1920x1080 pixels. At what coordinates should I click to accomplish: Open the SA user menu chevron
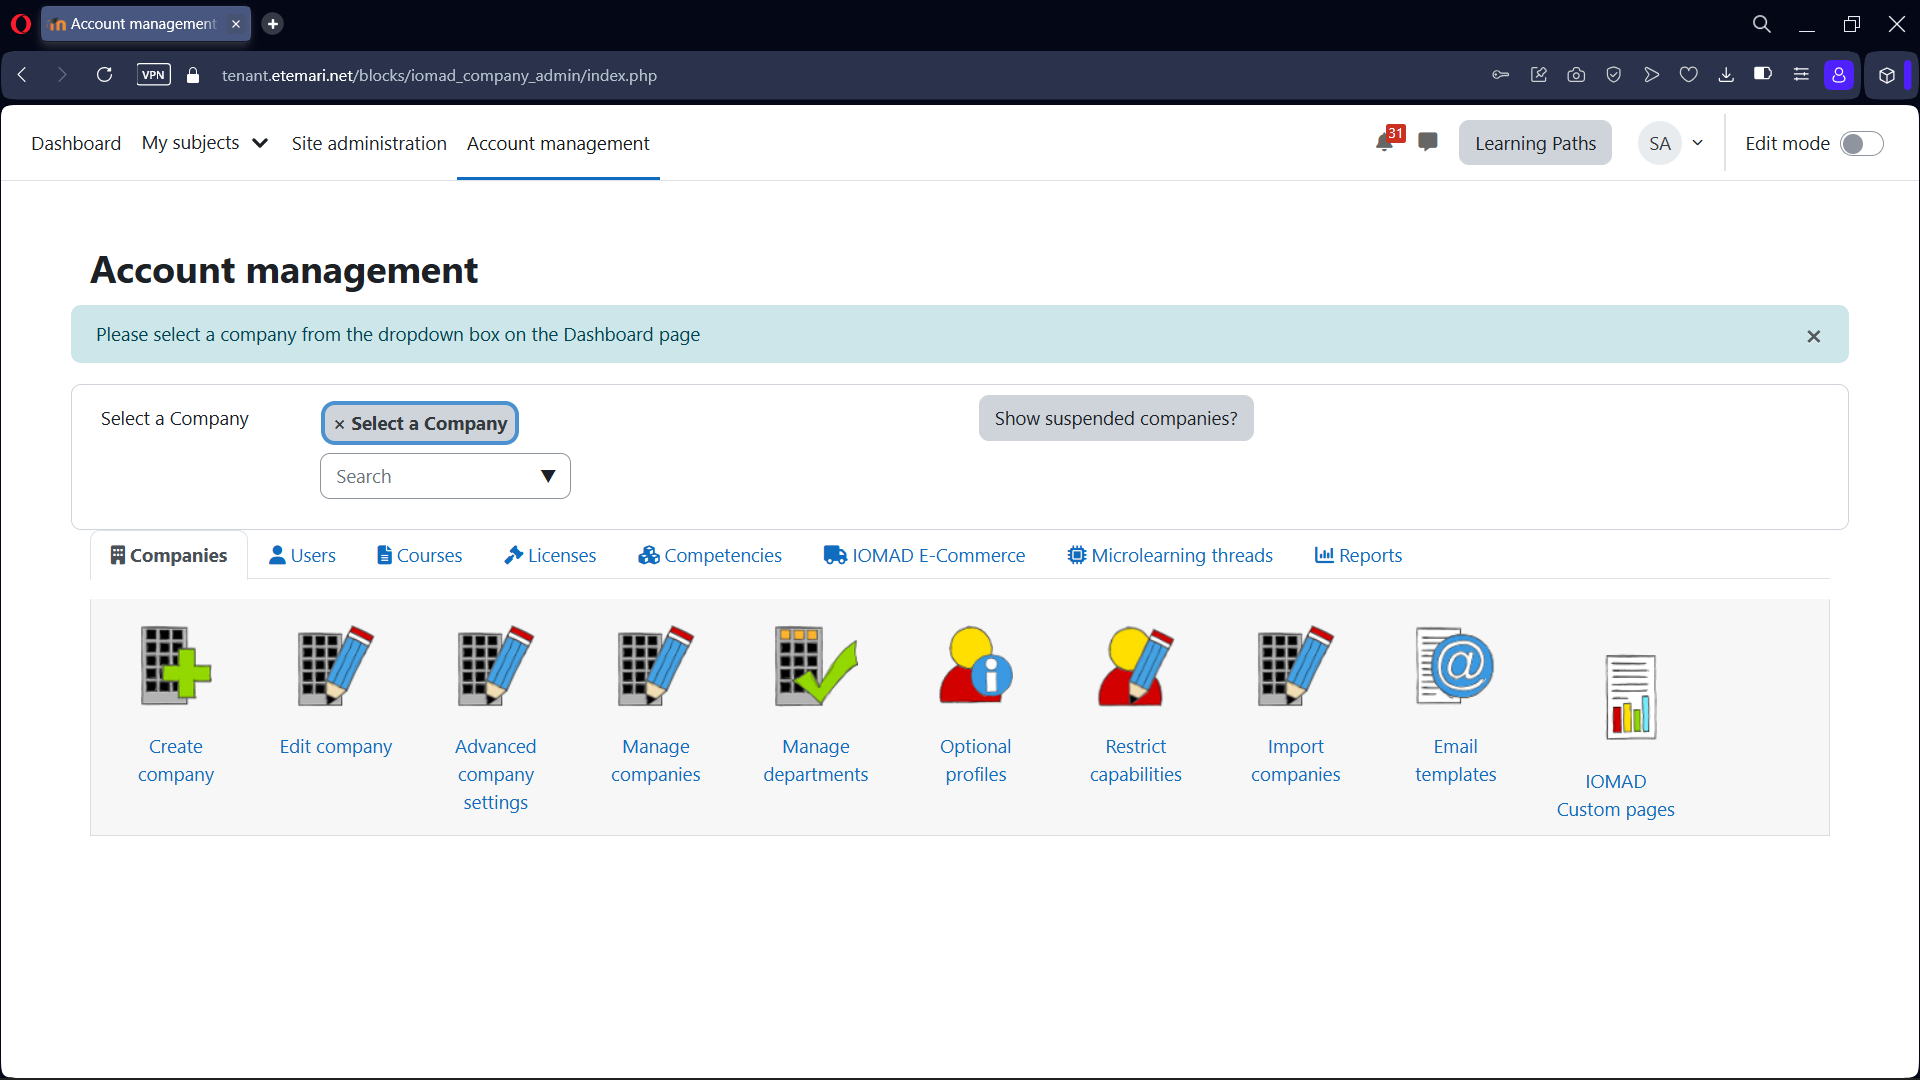1698,143
